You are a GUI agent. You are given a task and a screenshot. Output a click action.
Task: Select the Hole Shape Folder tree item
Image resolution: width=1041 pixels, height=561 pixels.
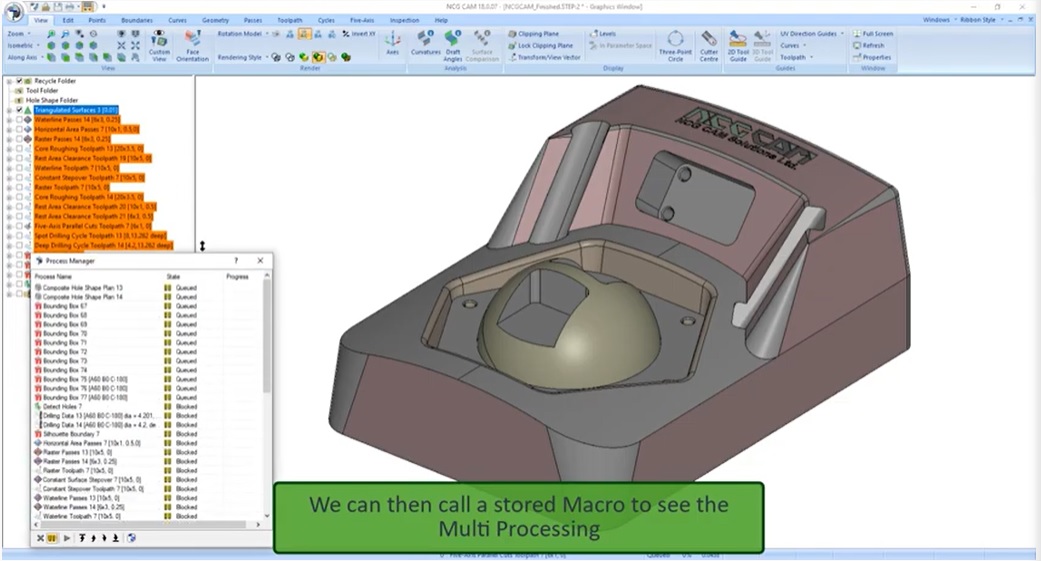point(51,100)
